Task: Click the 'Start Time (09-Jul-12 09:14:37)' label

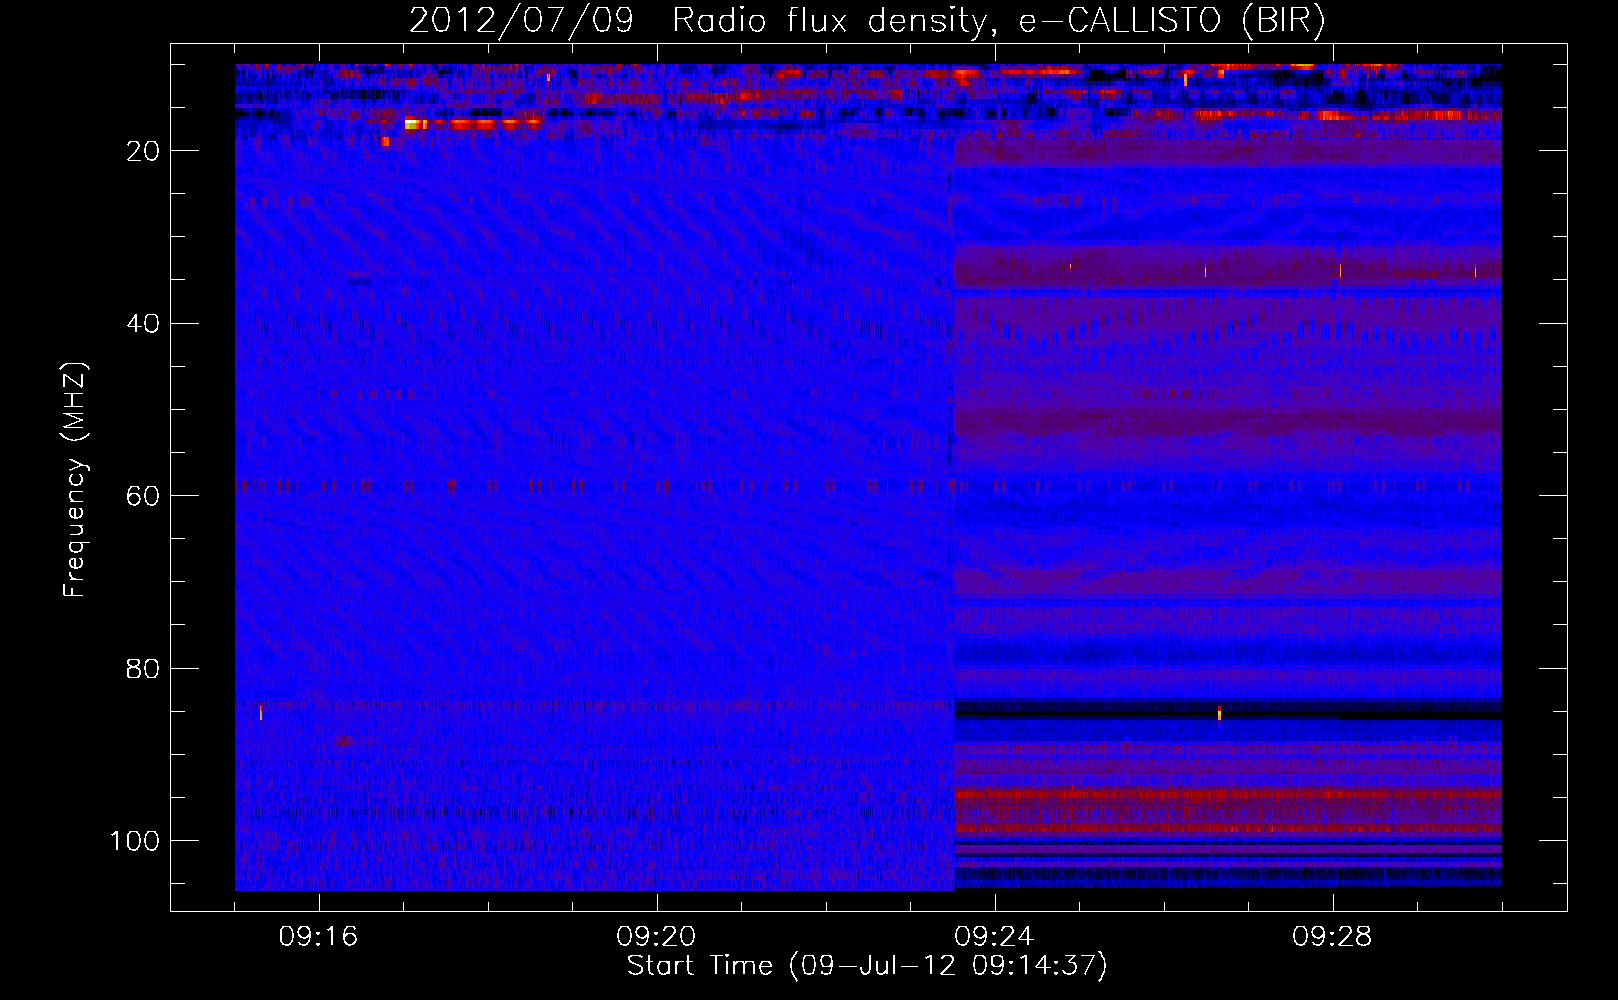Action: click(867, 966)
